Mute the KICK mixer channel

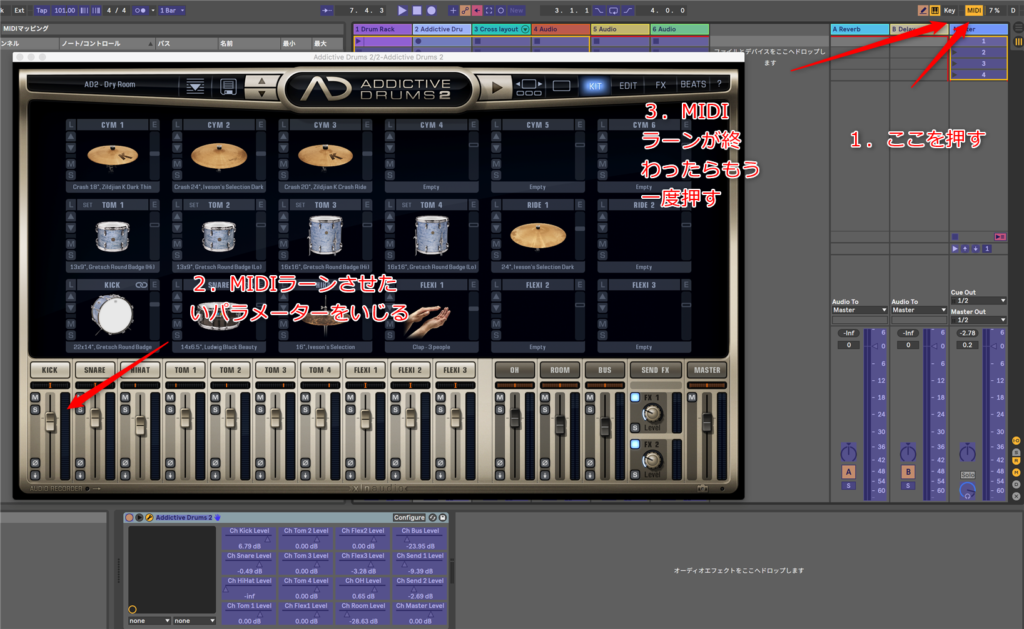pyautogui.click(x=35, y=398)
